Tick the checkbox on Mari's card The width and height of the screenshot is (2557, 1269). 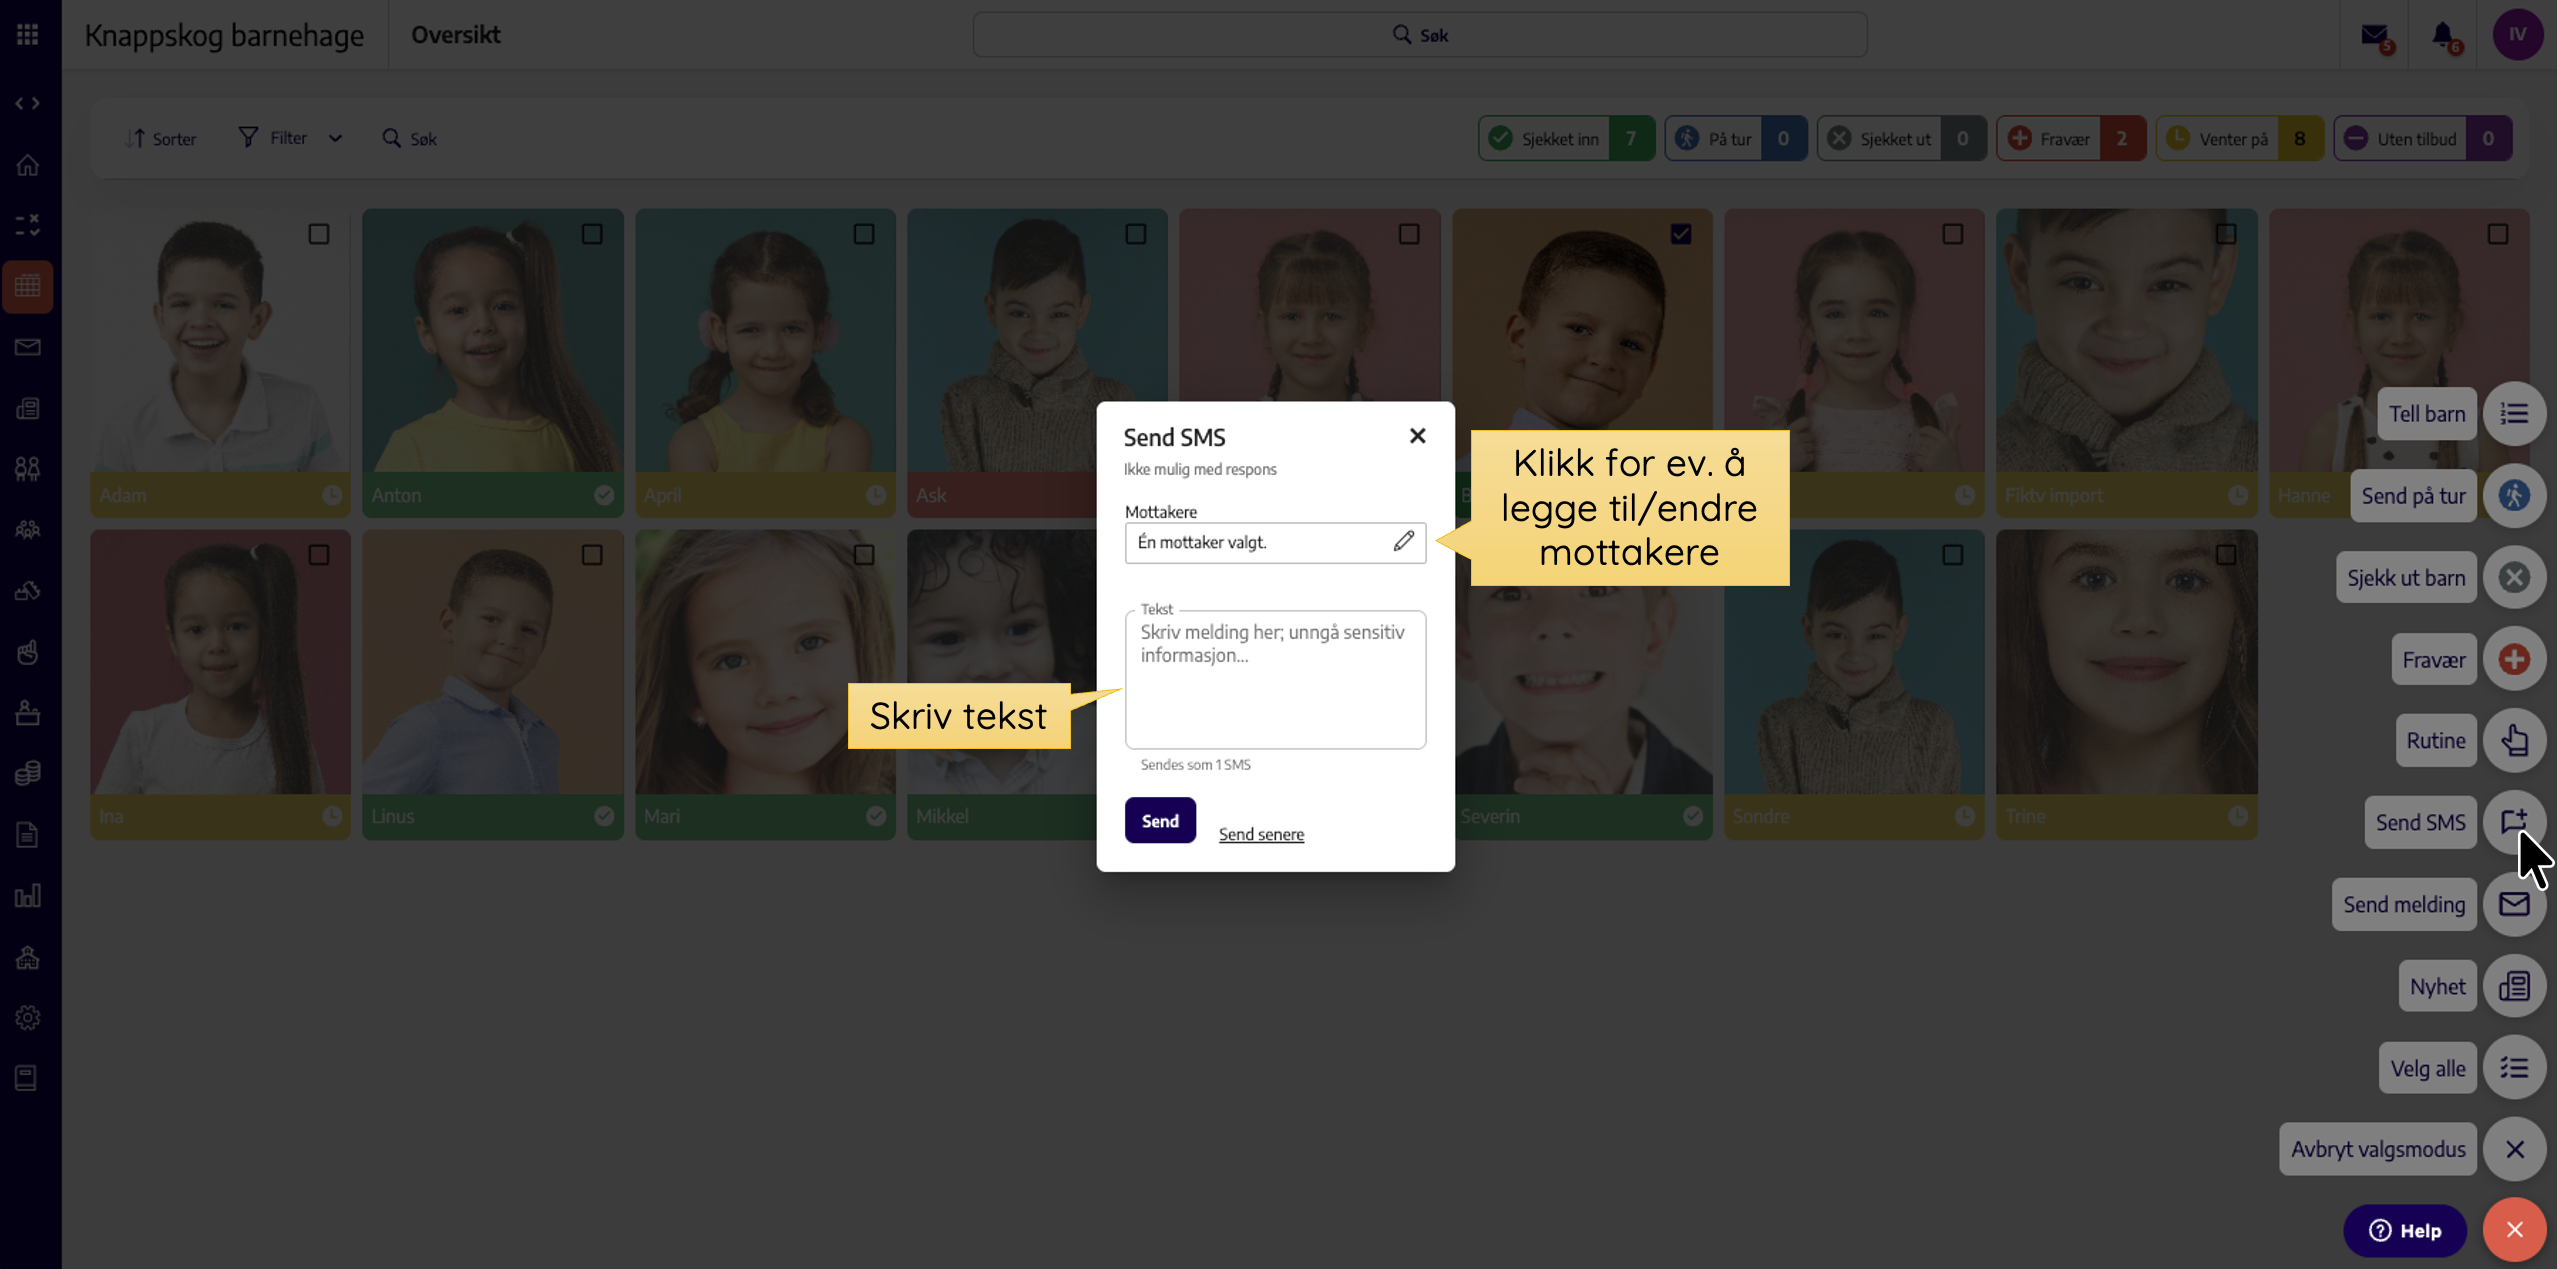(x=864, y=555)
